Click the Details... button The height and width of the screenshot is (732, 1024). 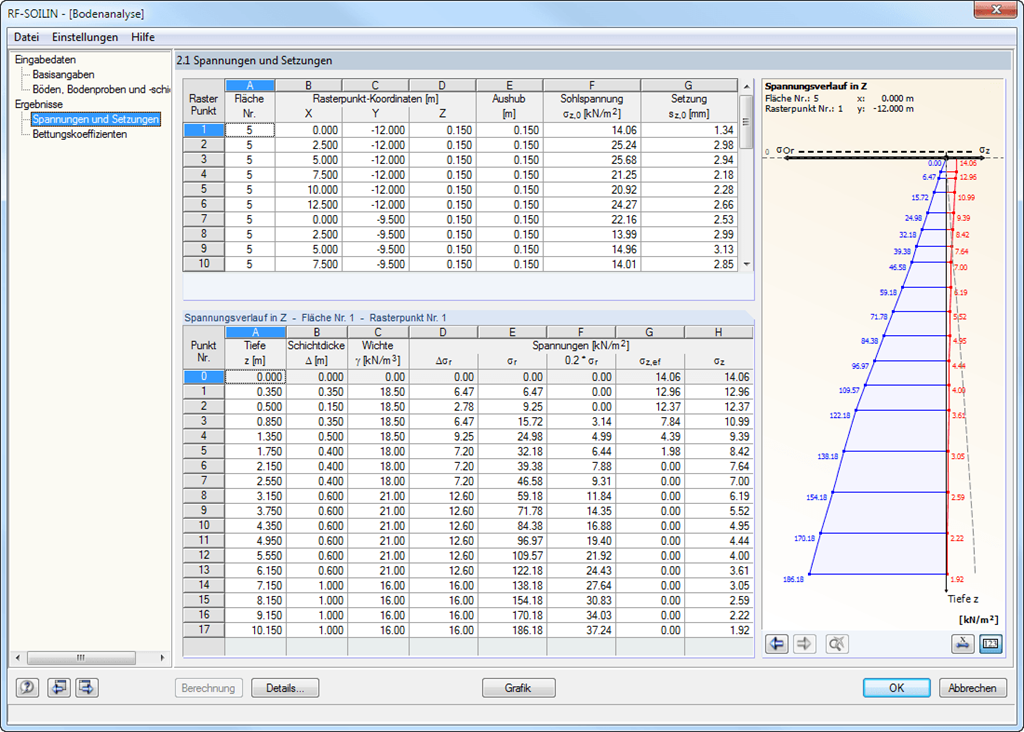[285, 688]
